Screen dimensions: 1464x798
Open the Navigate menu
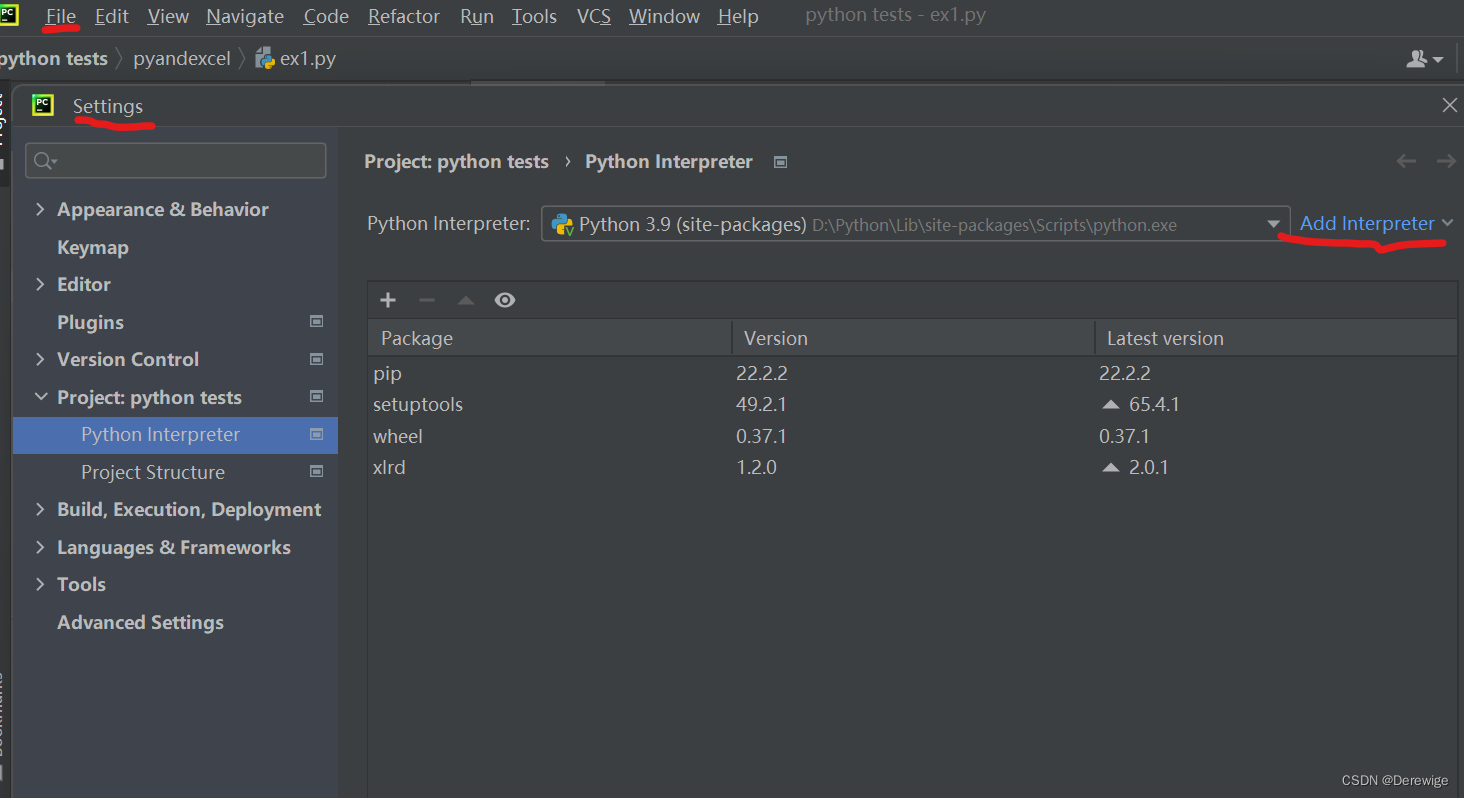[245, 16]
